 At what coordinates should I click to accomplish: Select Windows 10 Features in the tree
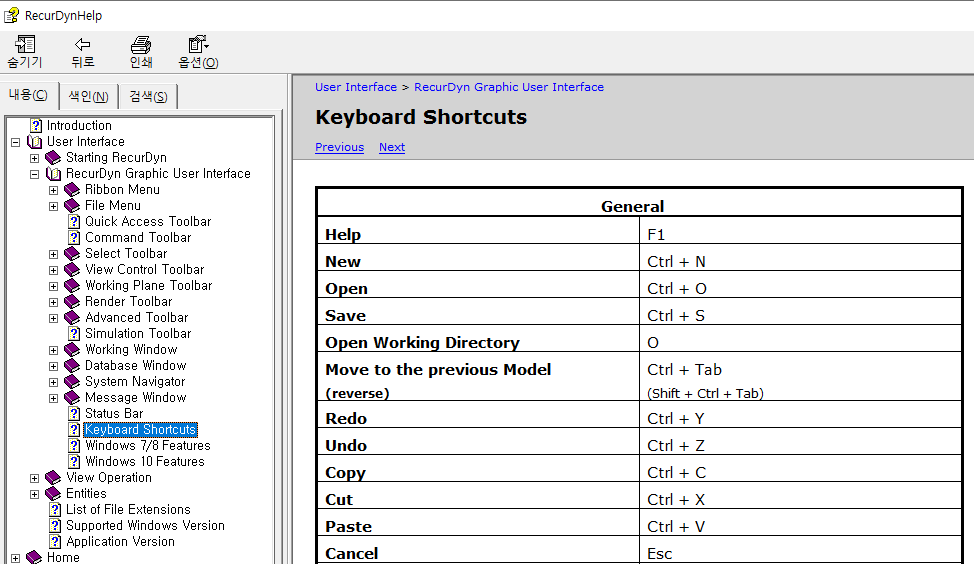coord(144,462)
